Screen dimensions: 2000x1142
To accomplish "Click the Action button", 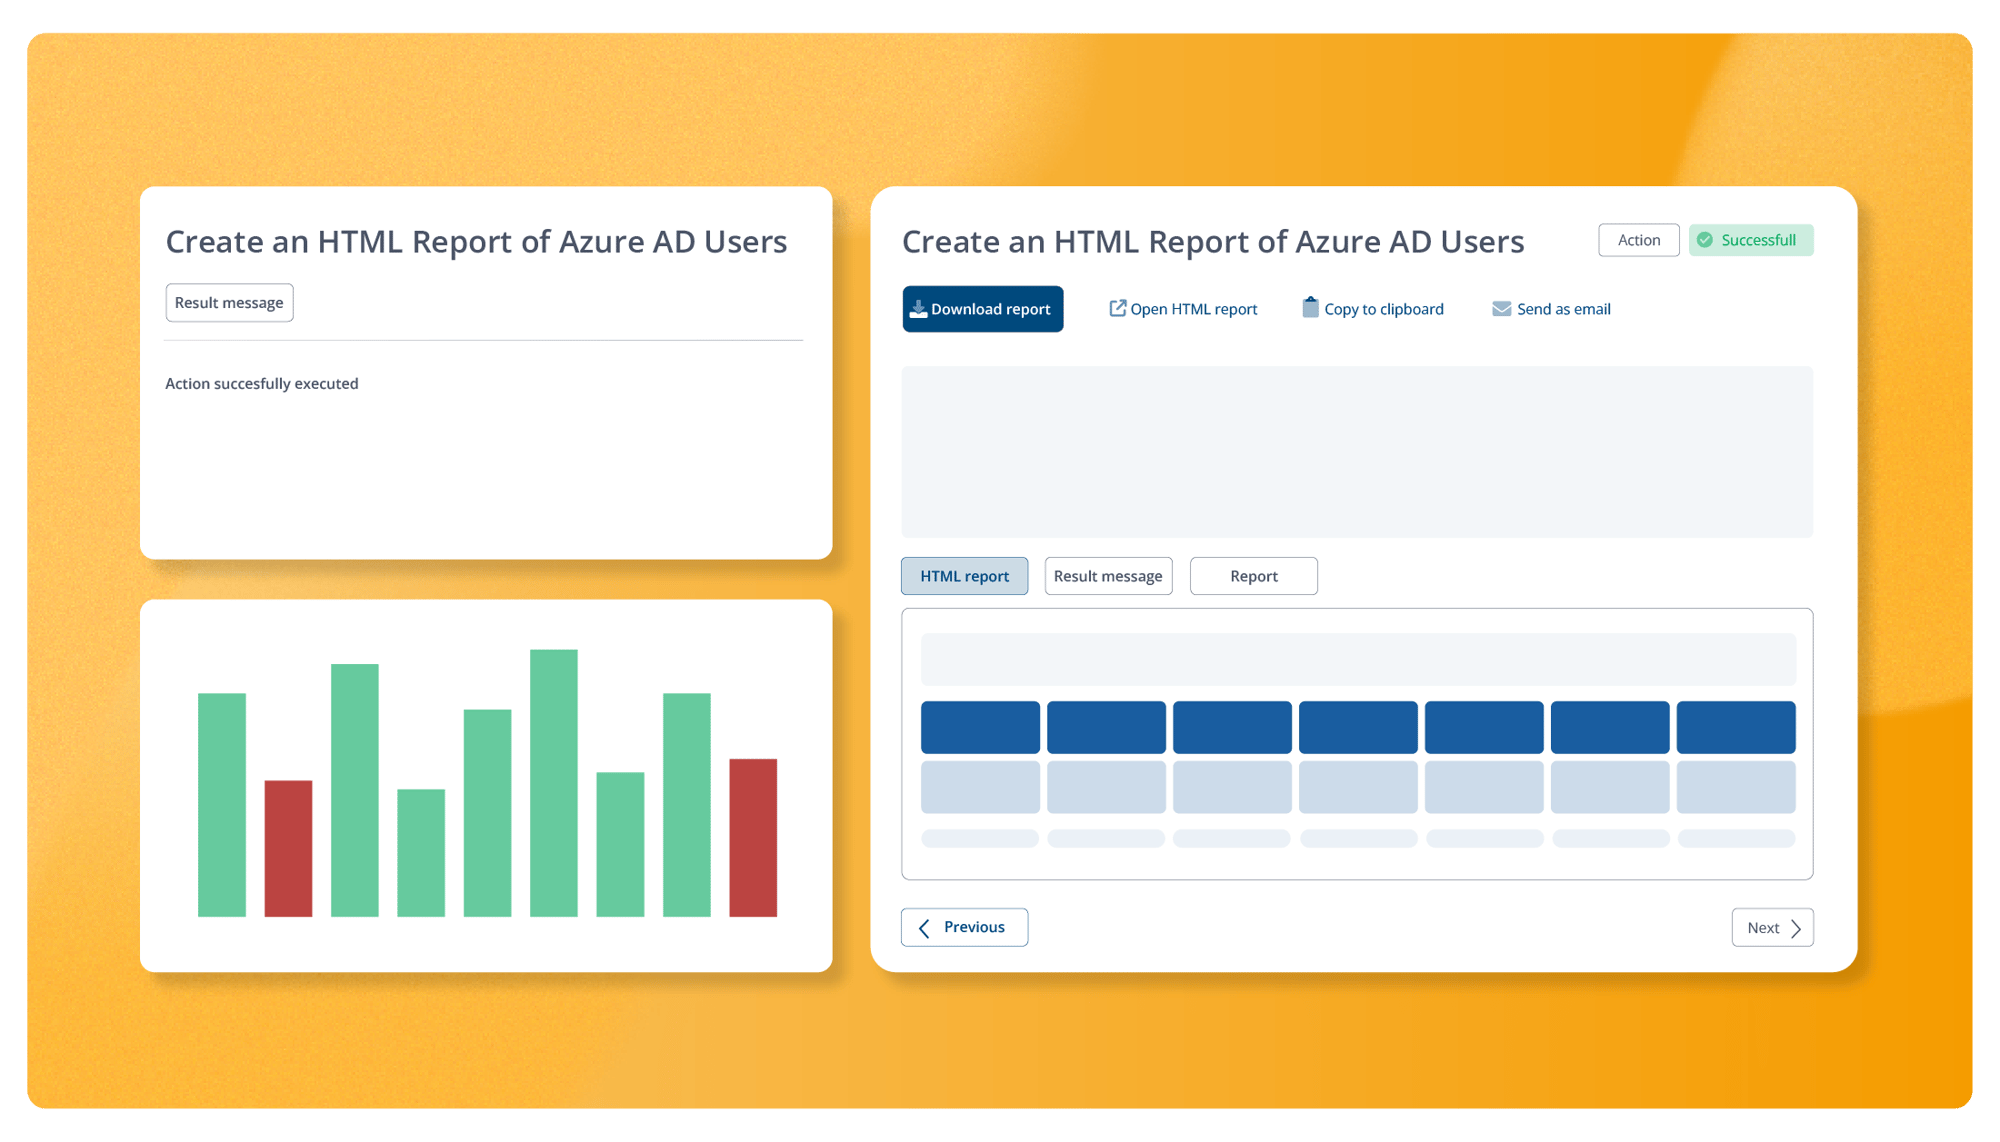I will [x=1638, y=240].
